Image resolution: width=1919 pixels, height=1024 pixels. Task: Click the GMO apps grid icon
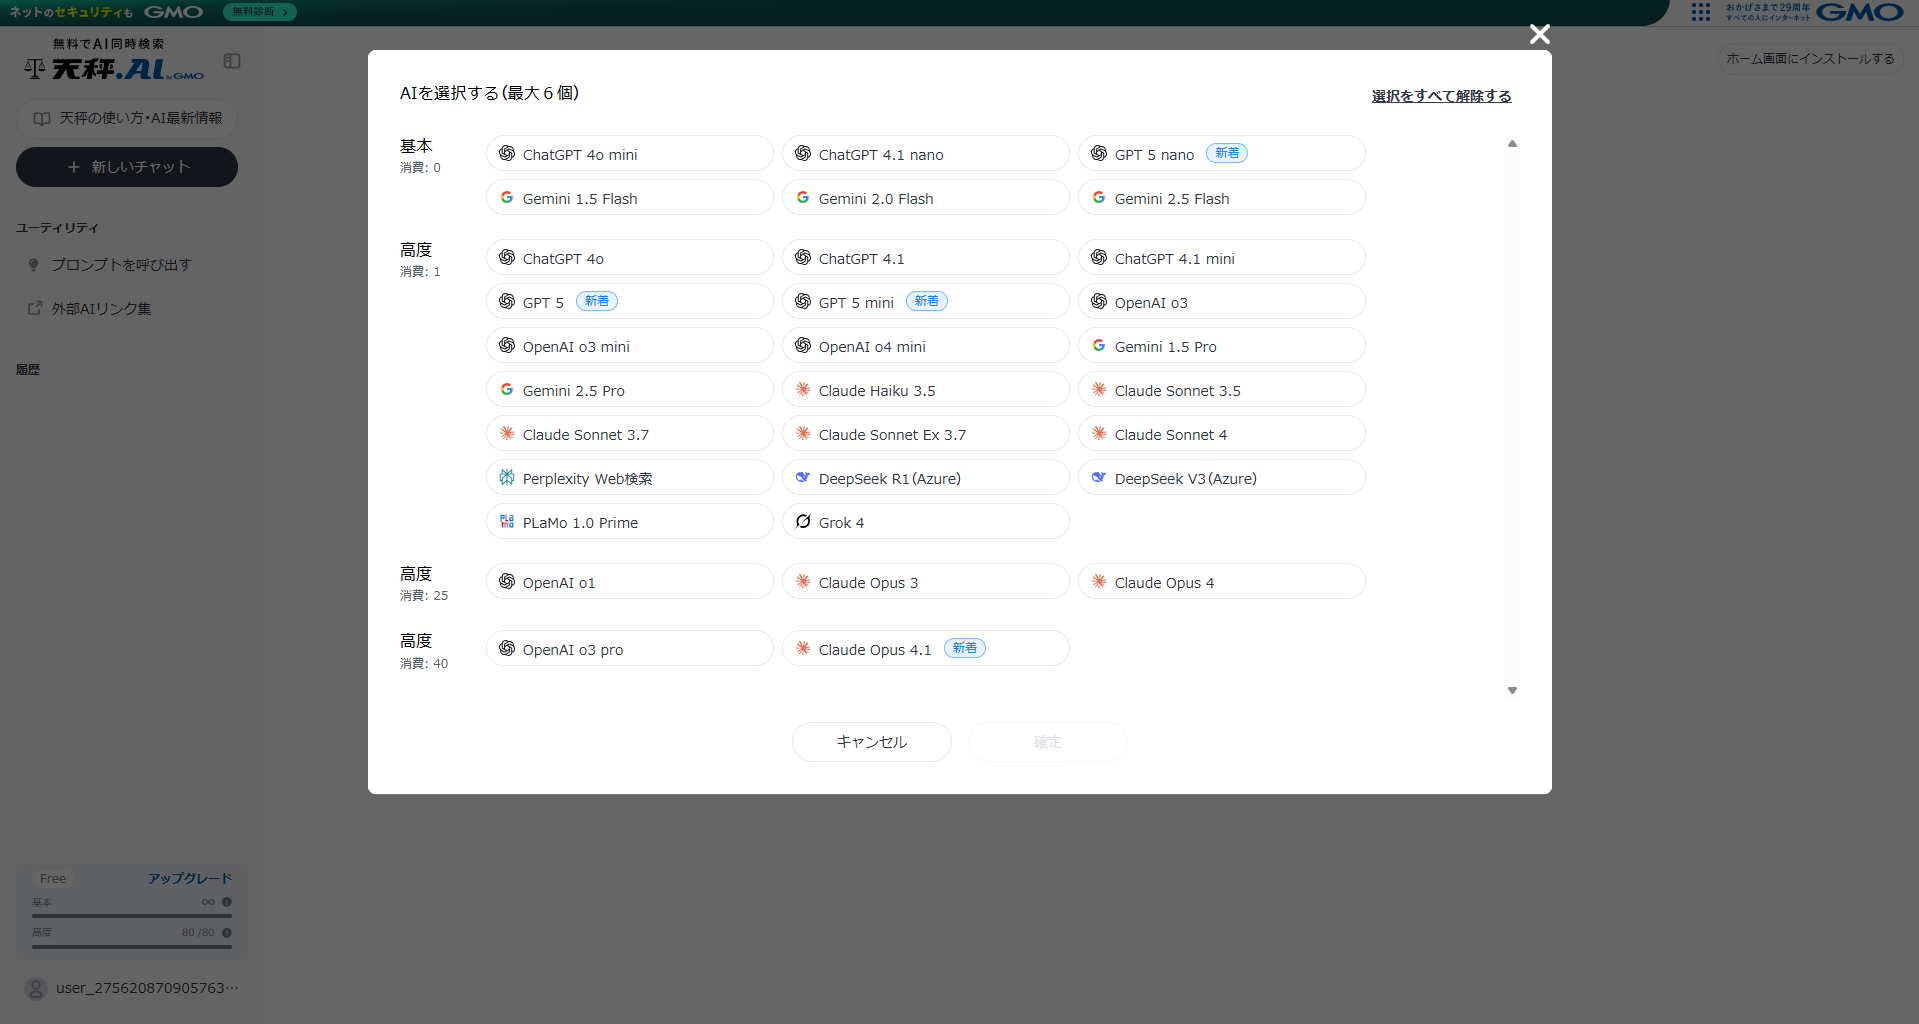[x=1700, y=12]
